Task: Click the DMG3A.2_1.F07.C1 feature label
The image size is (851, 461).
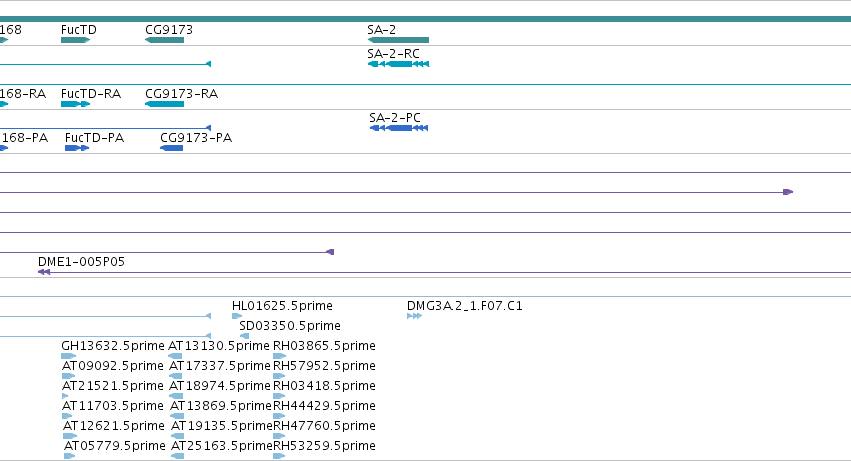Action: tap(465, 306)
